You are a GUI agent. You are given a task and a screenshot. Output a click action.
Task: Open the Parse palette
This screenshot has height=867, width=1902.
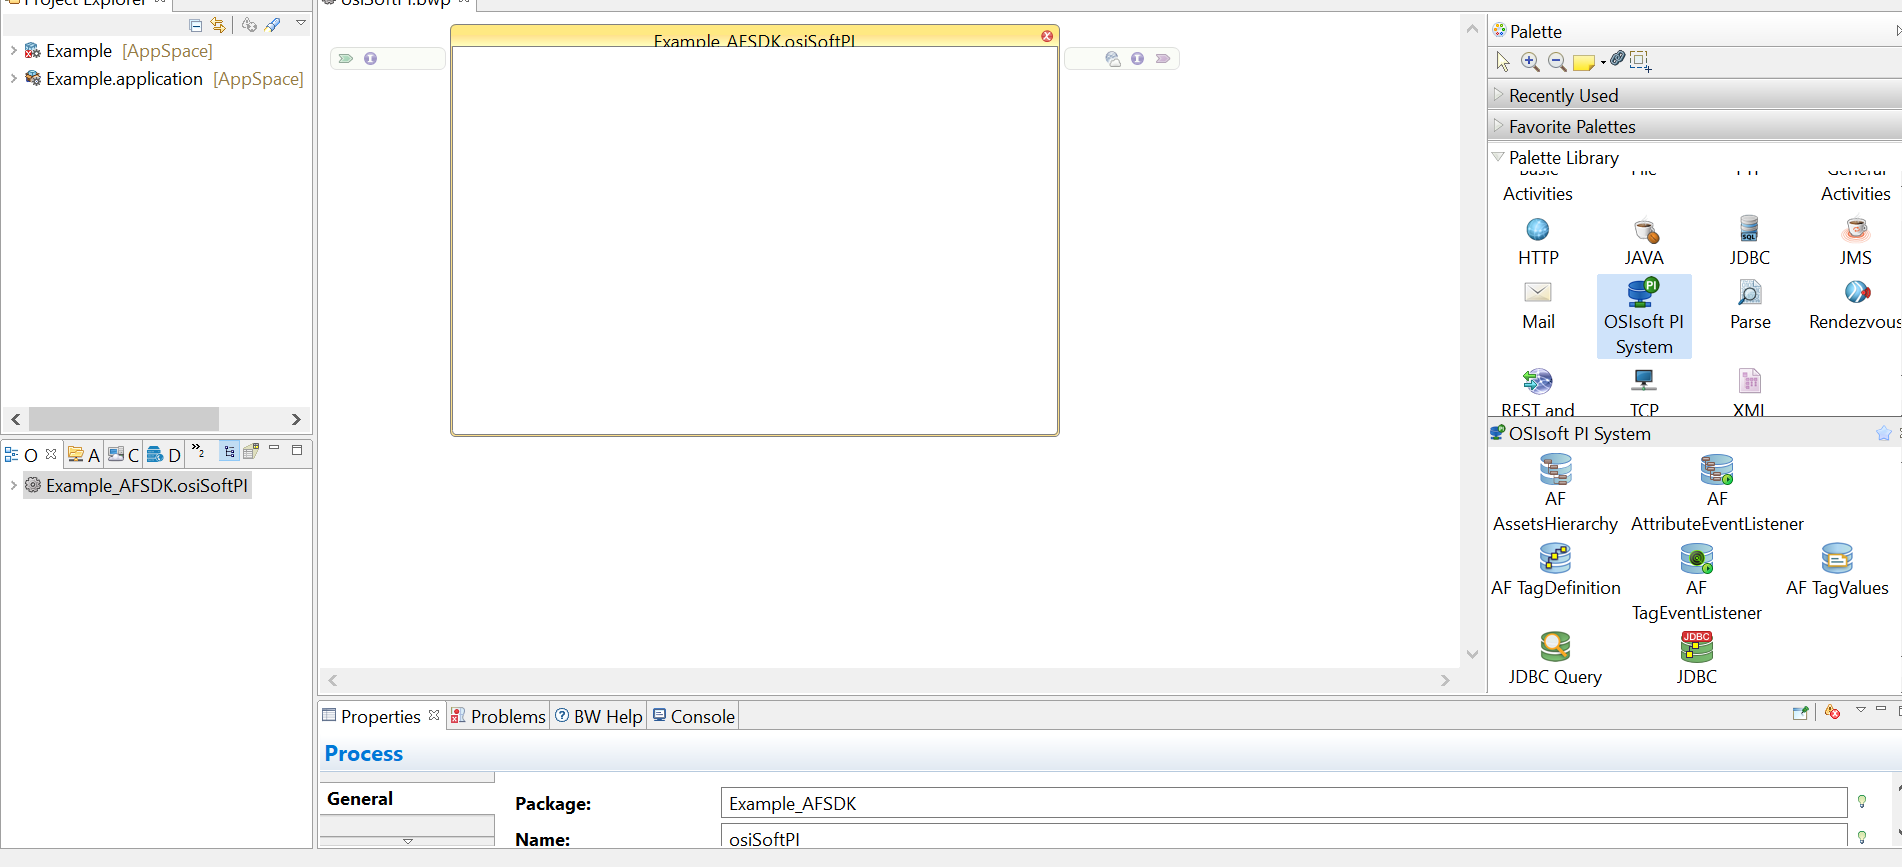(x=1750, y=307)
